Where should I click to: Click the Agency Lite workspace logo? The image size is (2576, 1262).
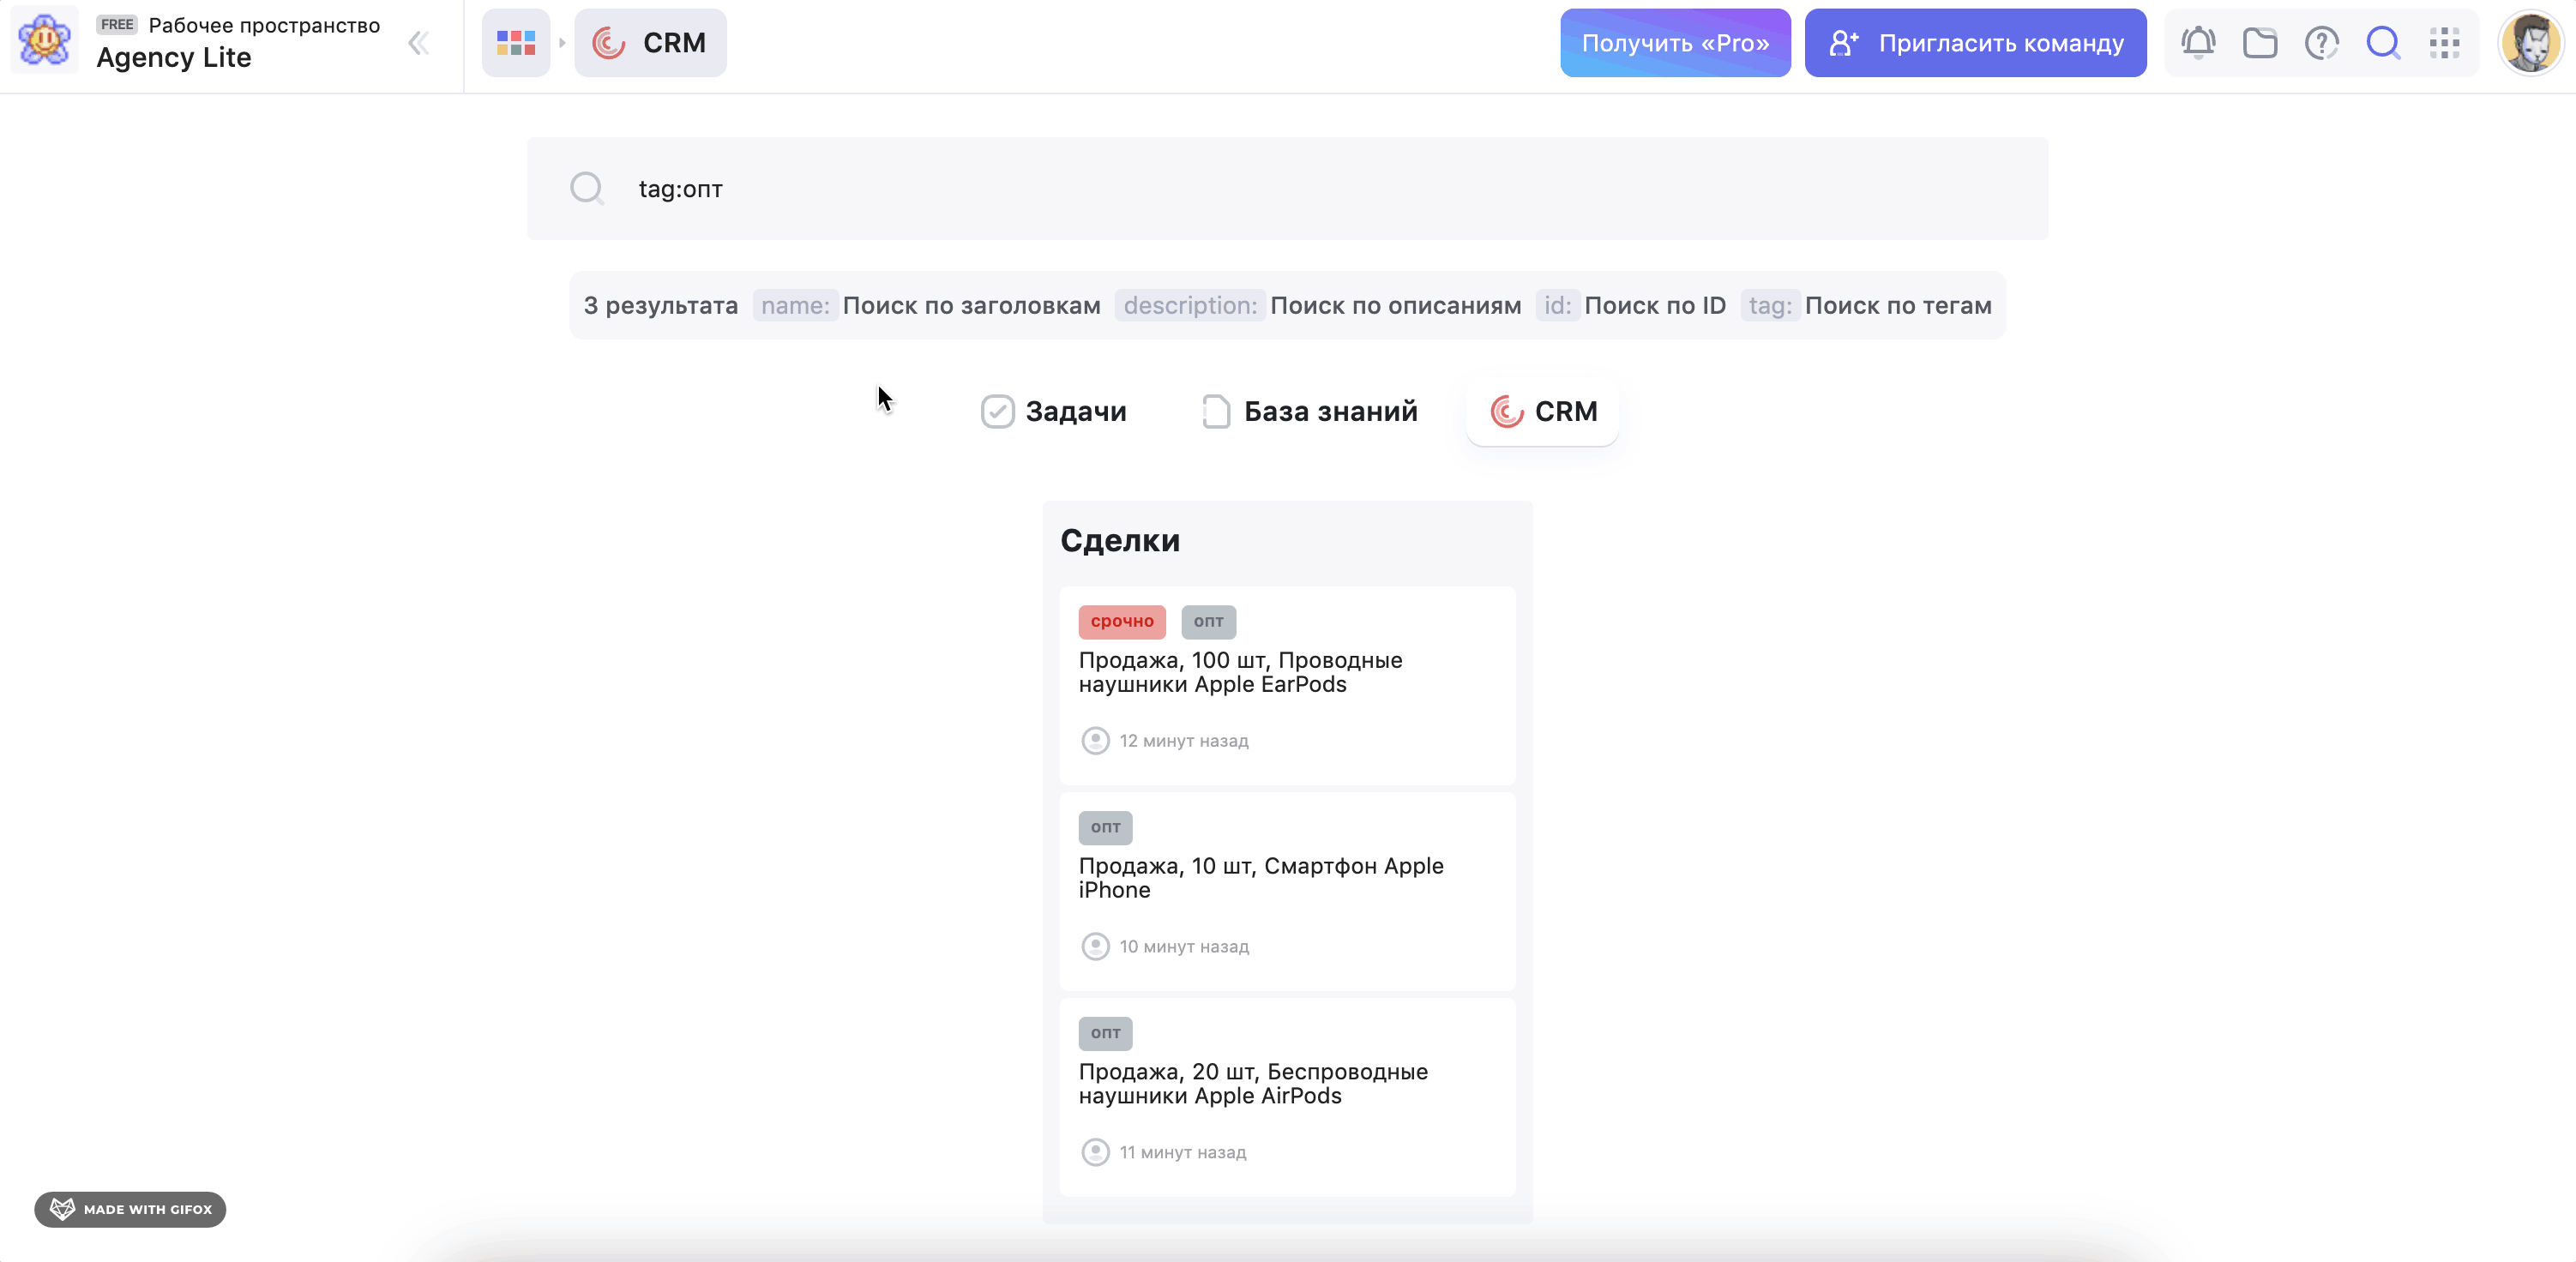coord(44,41)
